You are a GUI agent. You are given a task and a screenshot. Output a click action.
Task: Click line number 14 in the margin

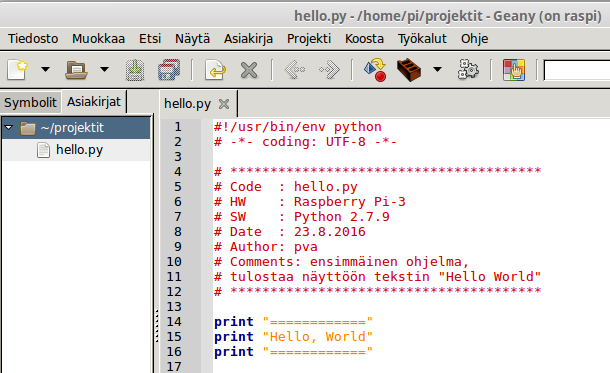[174, 322]
